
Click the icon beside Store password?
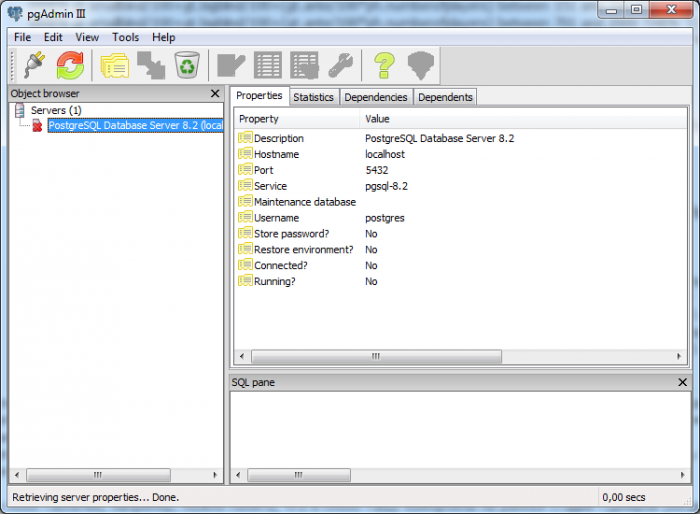coord(245,233)
